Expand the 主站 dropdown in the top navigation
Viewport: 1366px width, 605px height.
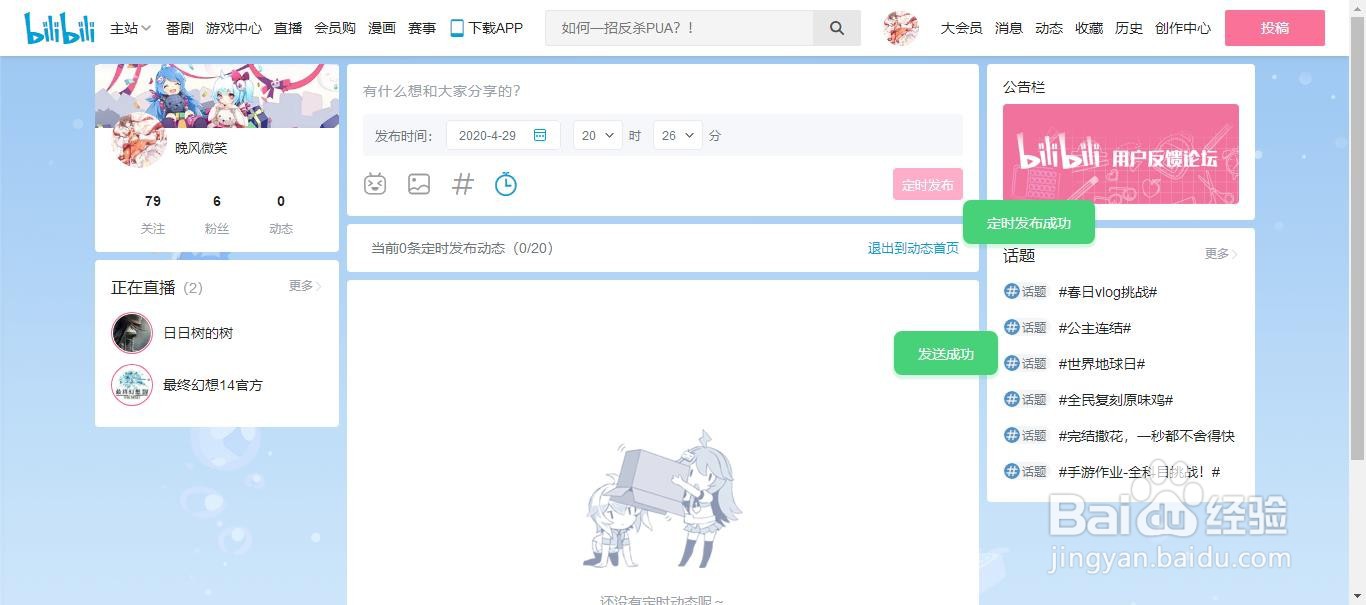pyautogui.click(x=129, y=28)
